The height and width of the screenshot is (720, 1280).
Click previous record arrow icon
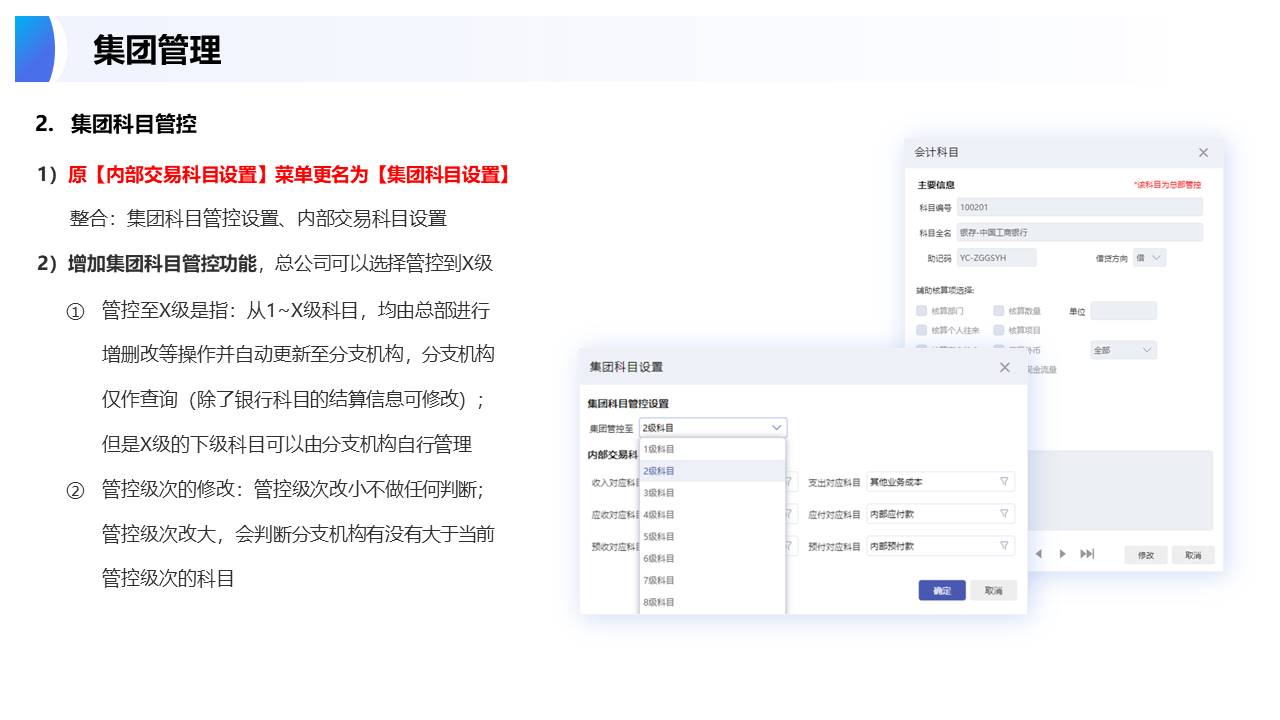(x=1038, y=554)
